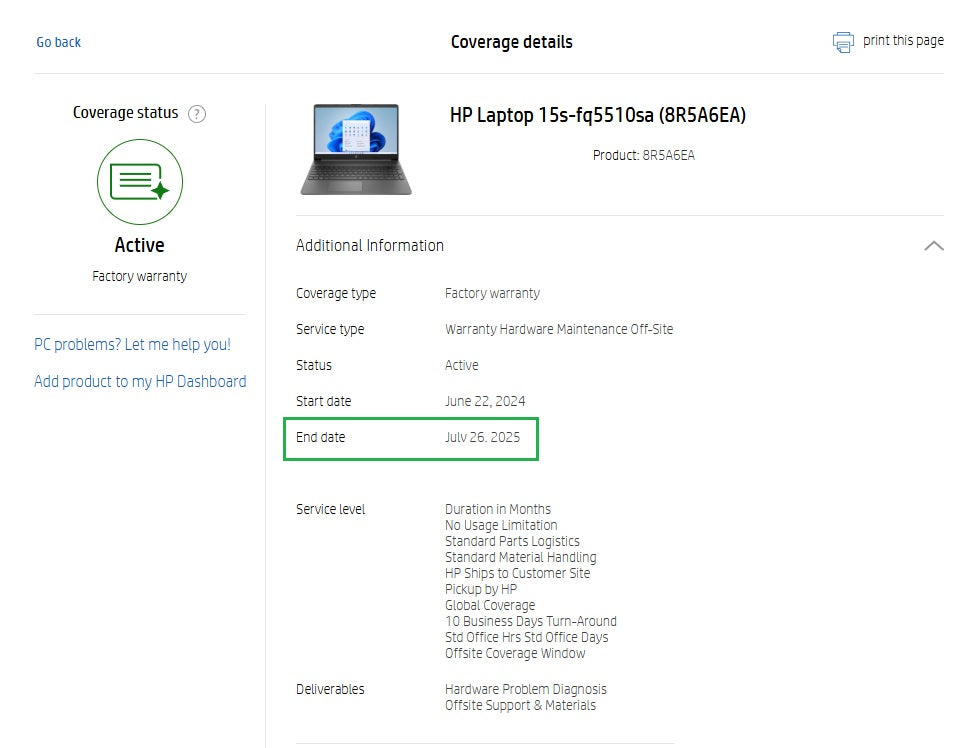Select the Standard Parts Logistics line

tap(512, 541)
